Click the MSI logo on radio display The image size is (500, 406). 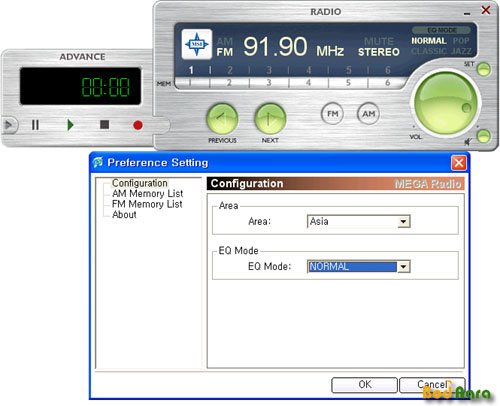[x=197, y=44]
